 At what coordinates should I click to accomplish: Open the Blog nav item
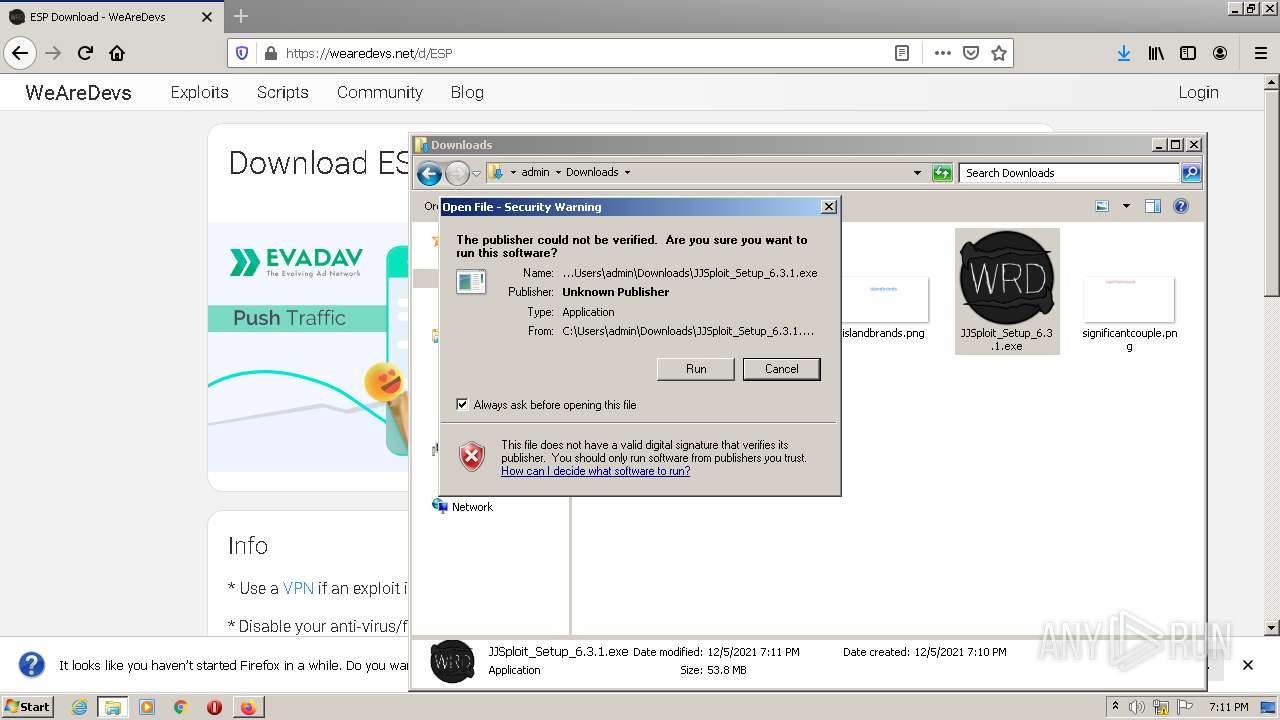point(467,92)
